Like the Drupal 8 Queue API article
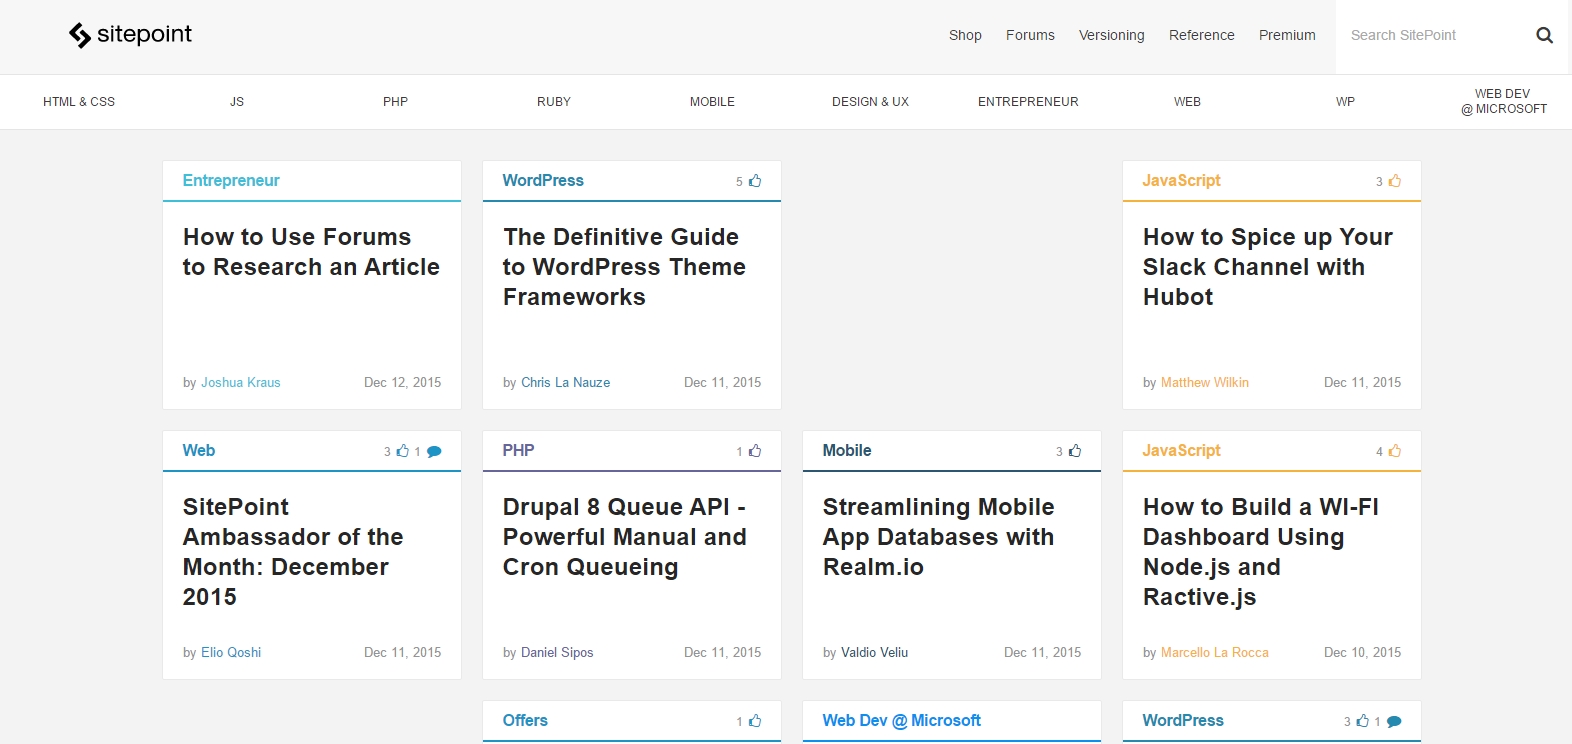Viewport: 1572px width, 744px height. pyautogui.click(x=755, y=451)
